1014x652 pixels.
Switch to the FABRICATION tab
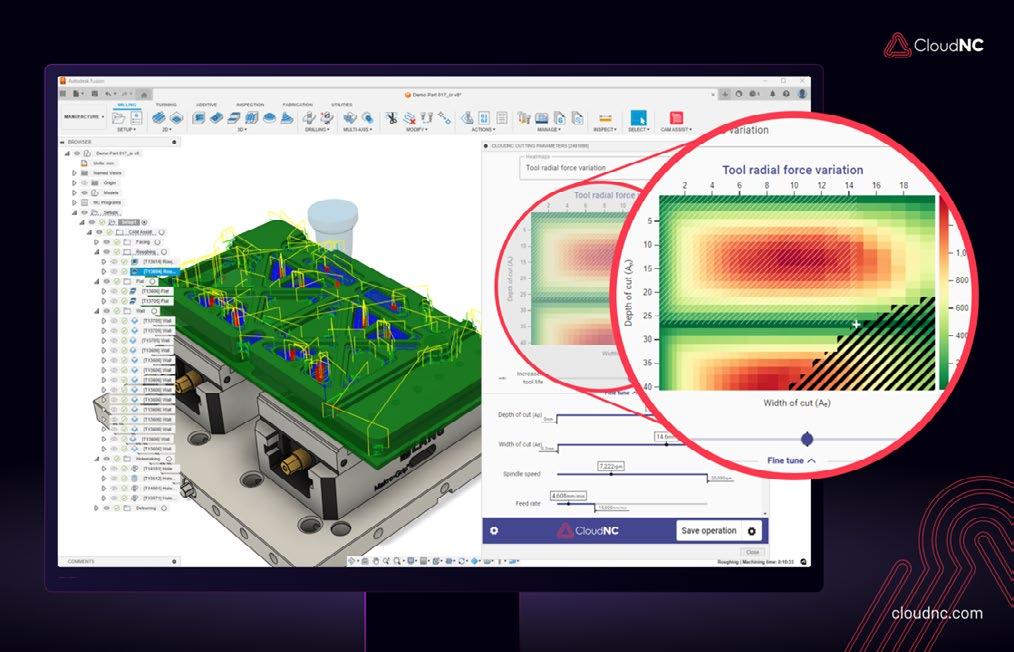tap(297, 105)
